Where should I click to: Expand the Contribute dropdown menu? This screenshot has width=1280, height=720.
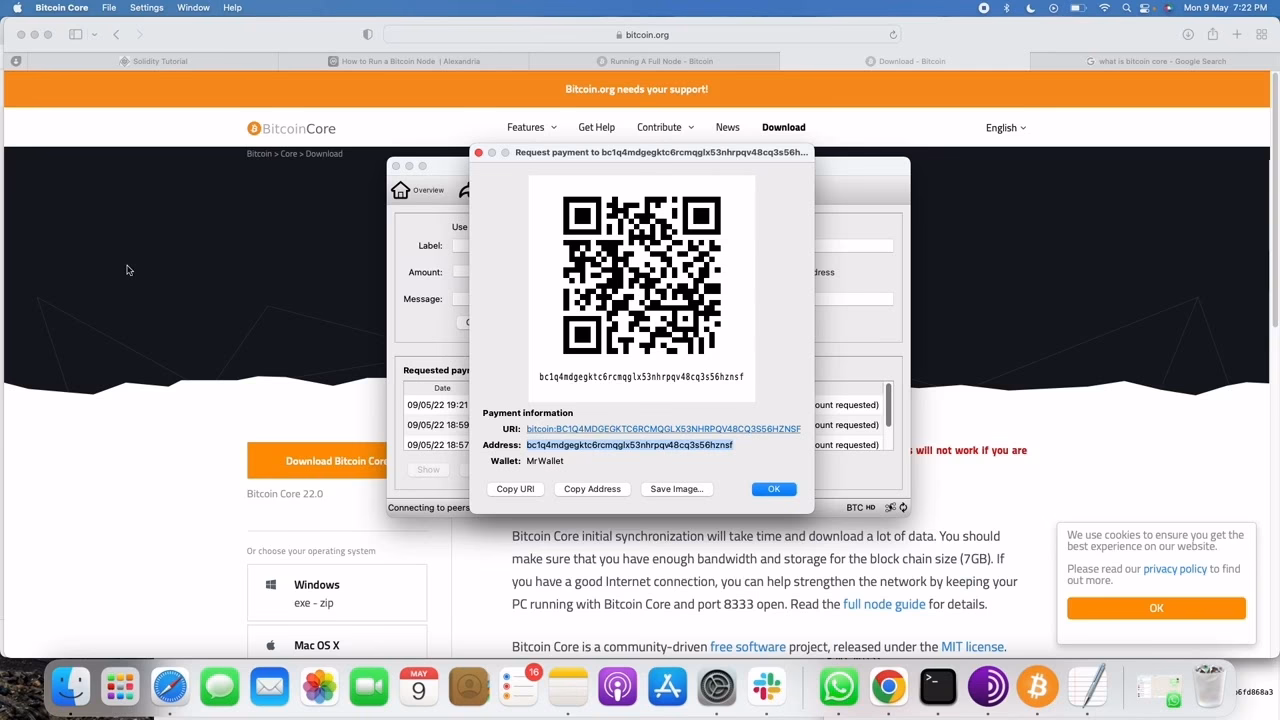pyautogui.click(x=665, y=127)
